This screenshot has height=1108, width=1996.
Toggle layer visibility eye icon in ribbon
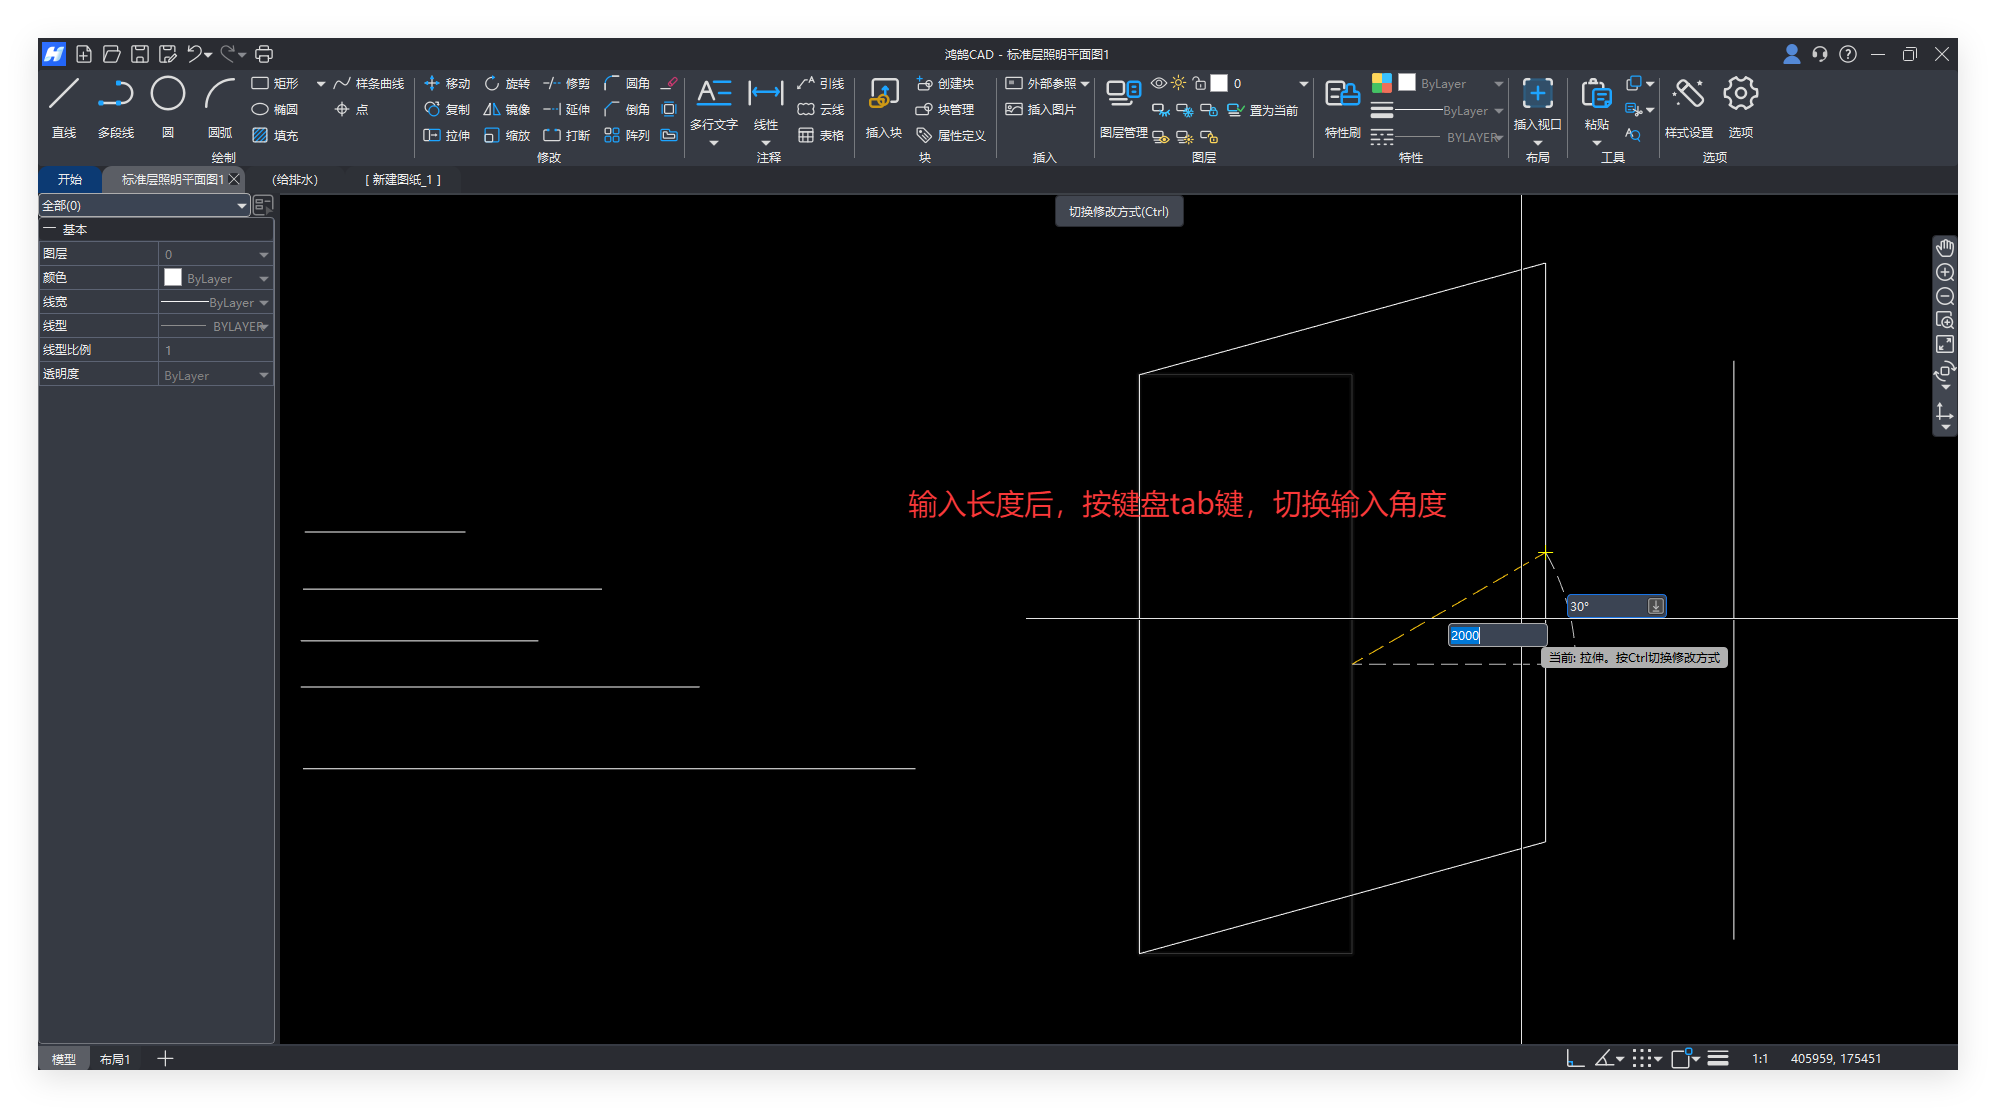1158,84
